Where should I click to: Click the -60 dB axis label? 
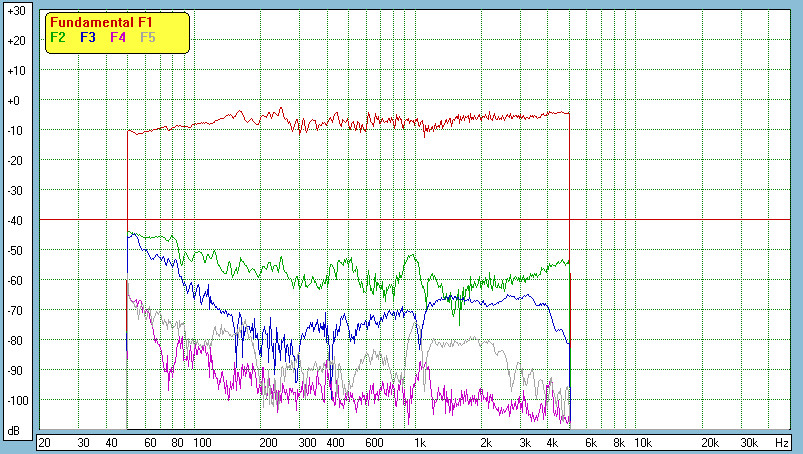15,280
